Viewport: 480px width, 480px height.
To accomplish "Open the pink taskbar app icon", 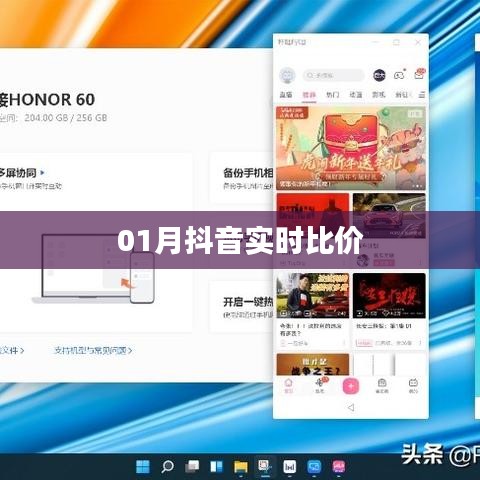I will pyautogui.click(x=338, y=467).
